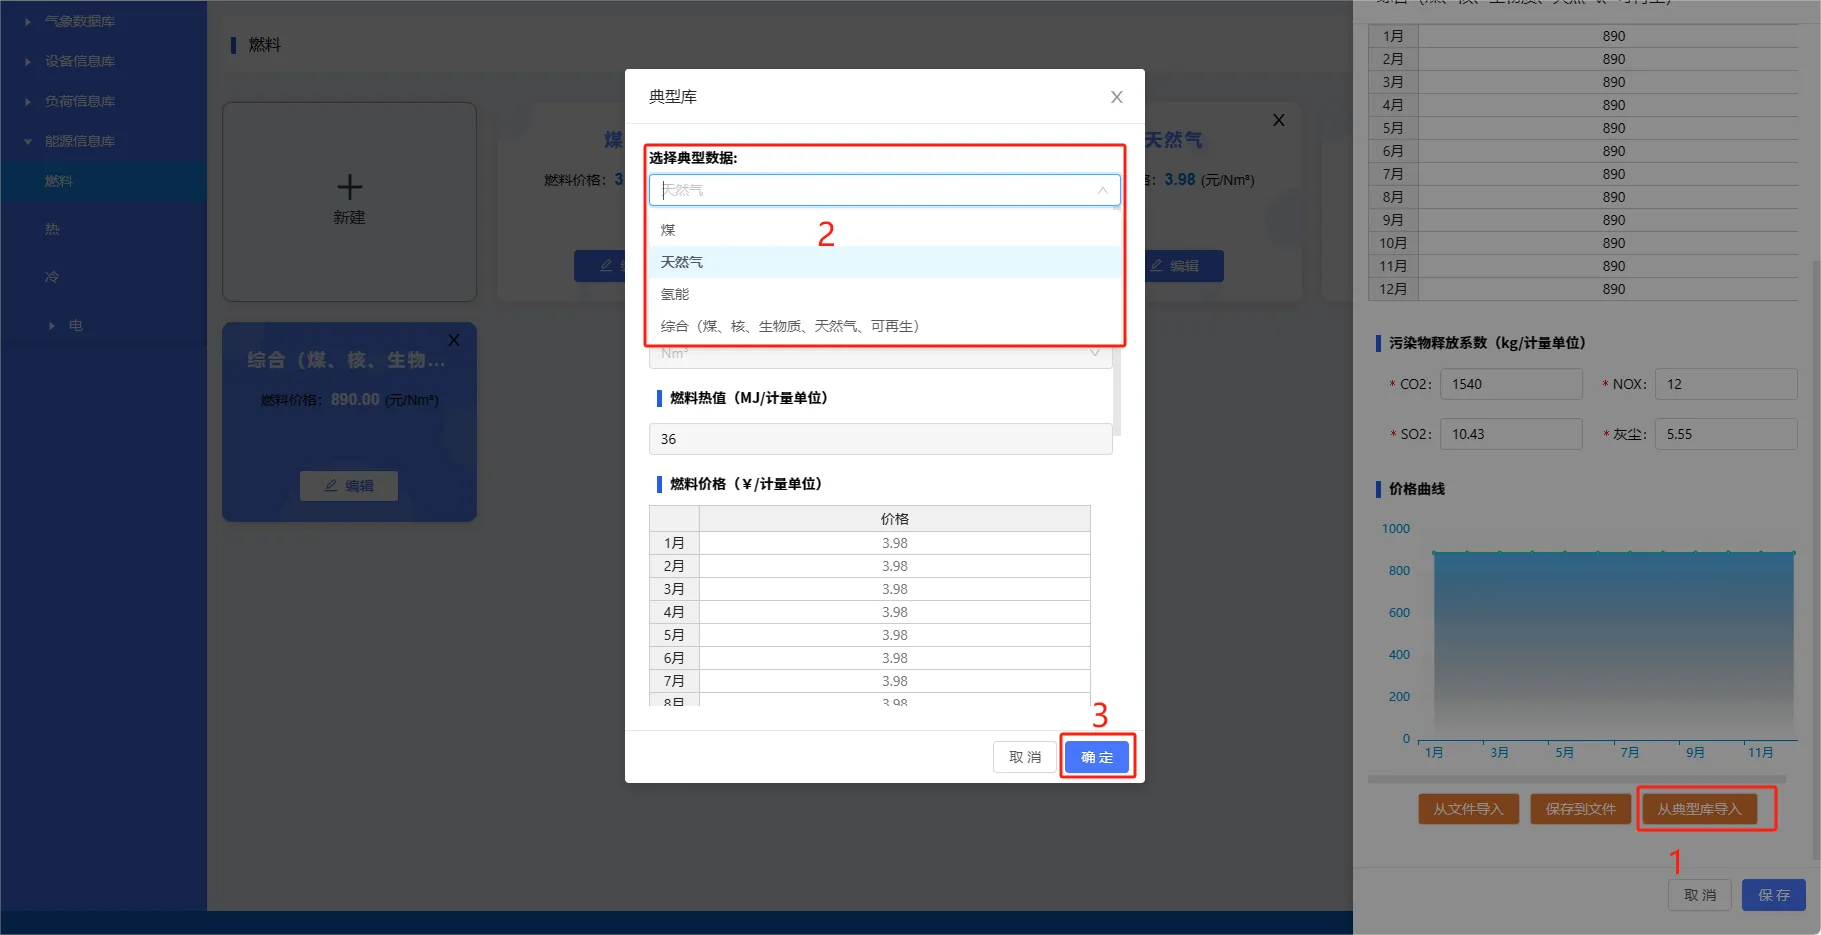Click the 灰尘 coefficient input field
This screenshot has width=1821, height=935.
pos(1726,434)
